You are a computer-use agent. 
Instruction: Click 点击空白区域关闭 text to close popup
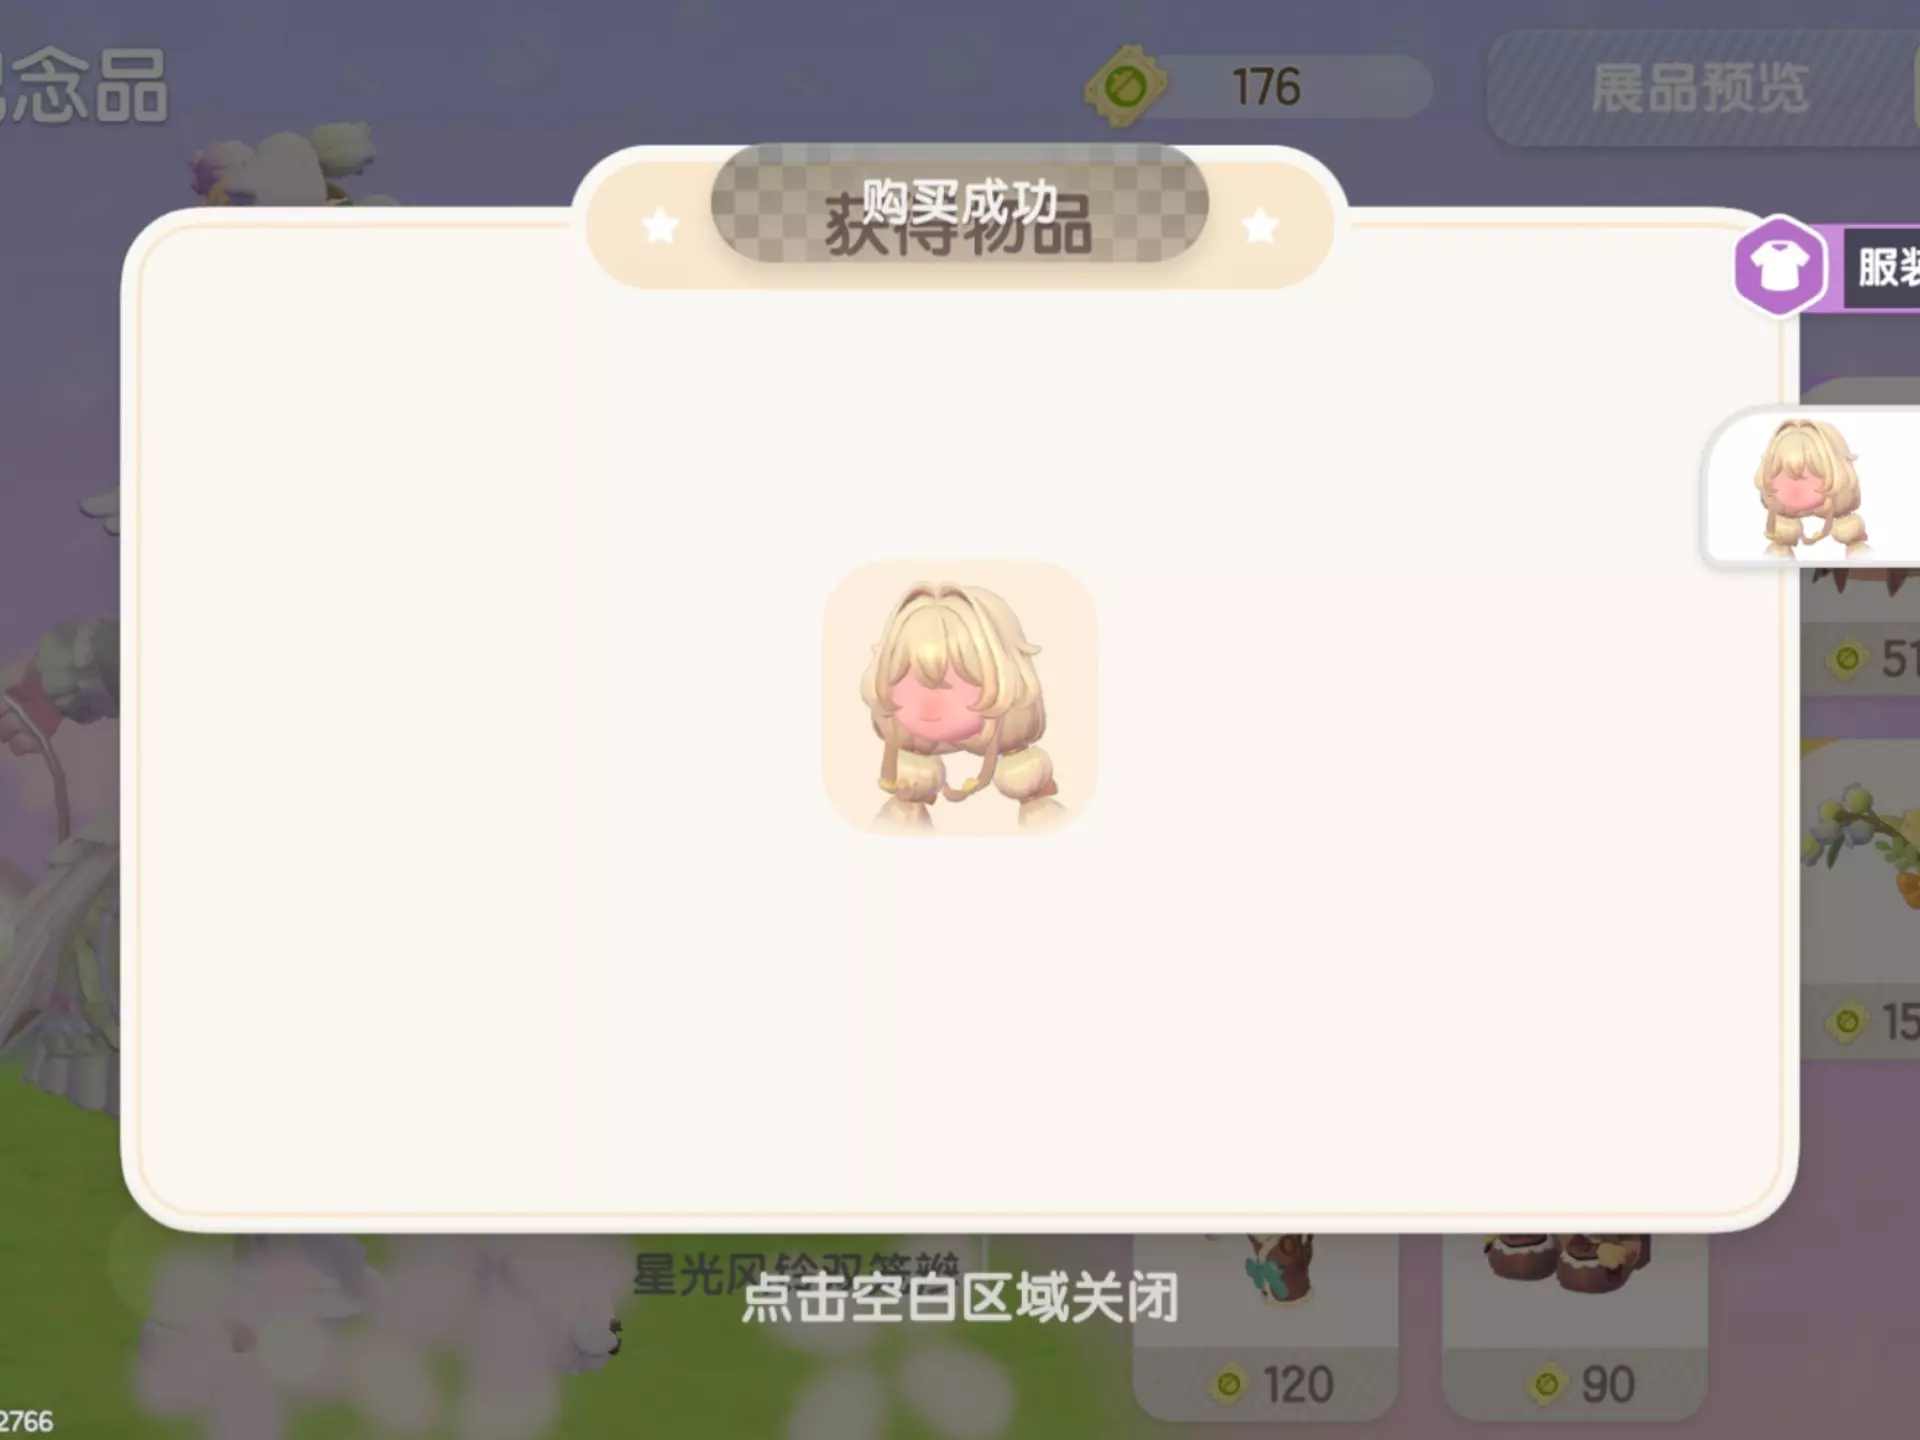(960, 1299)
